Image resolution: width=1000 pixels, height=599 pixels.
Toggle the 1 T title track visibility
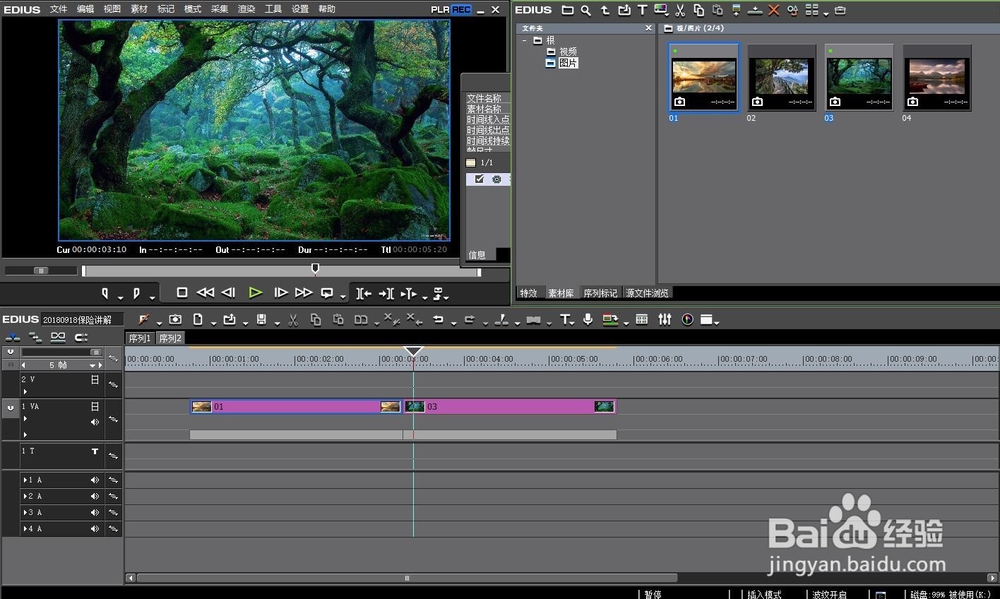[x=94, y=451]
